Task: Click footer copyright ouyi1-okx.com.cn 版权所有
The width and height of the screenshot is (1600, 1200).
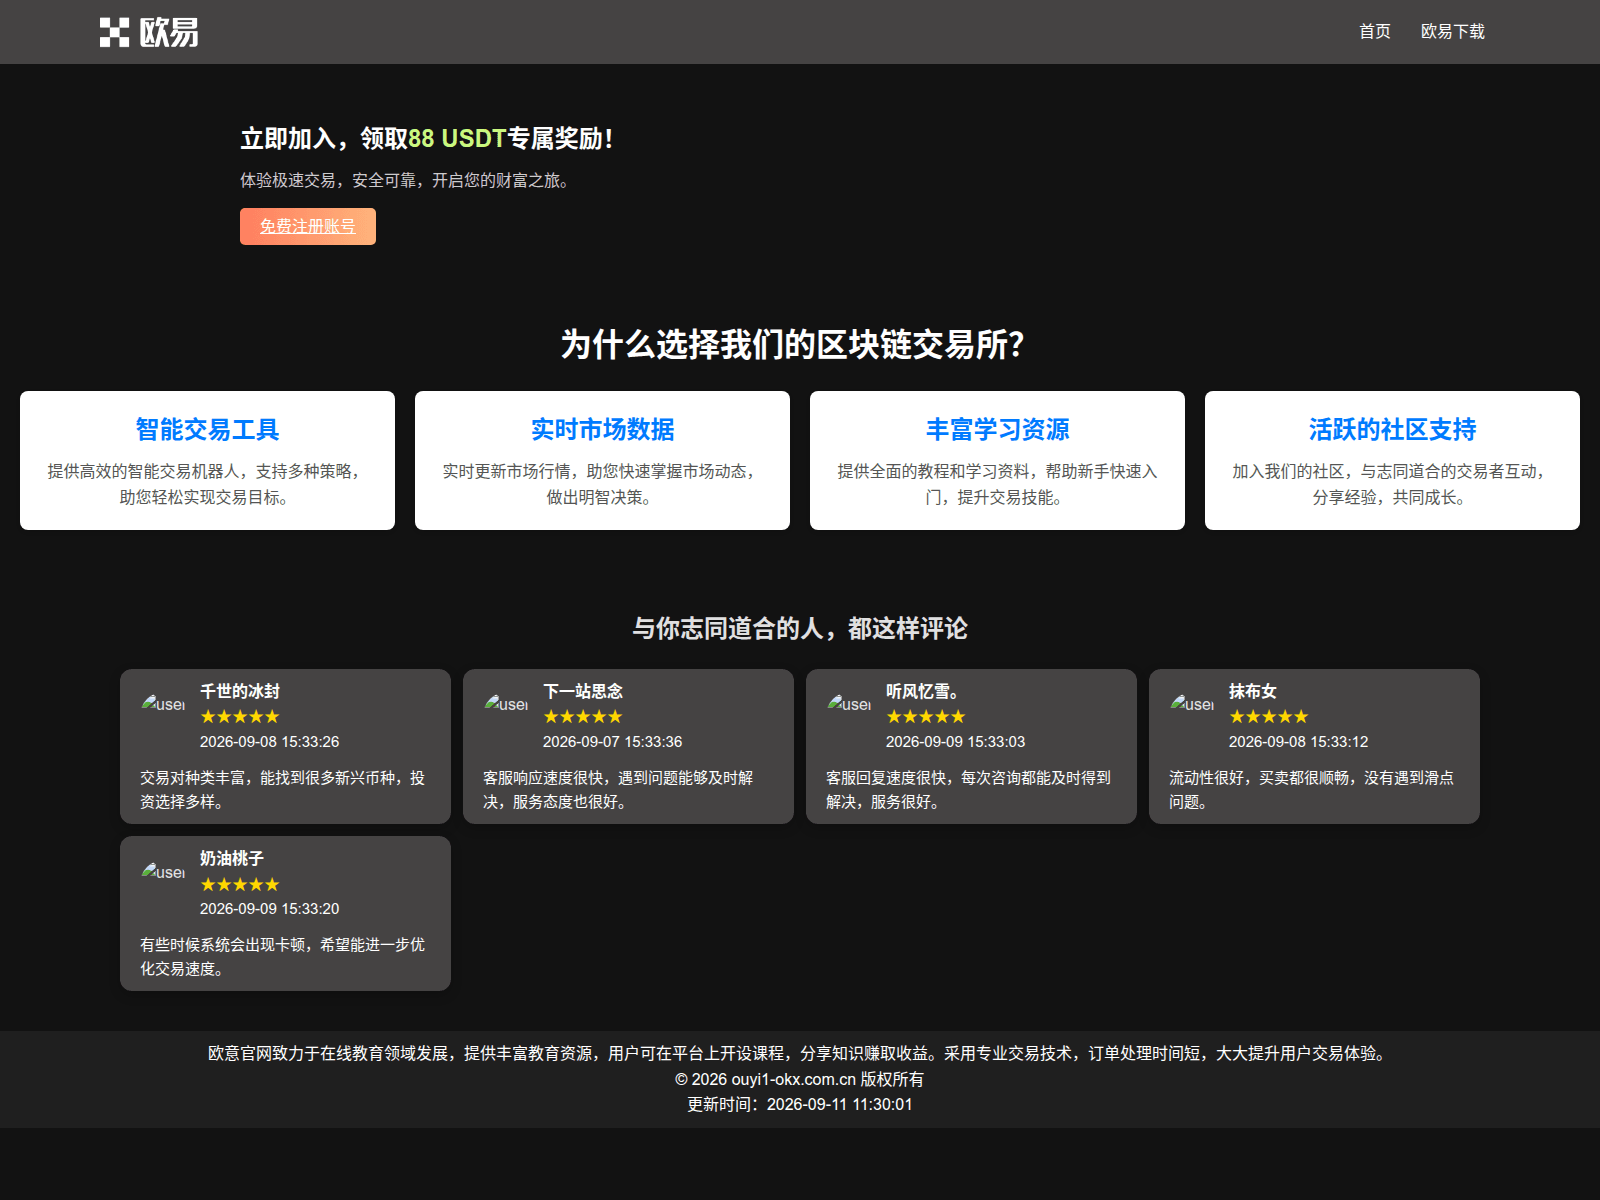Action: [x=800, y=1079]
